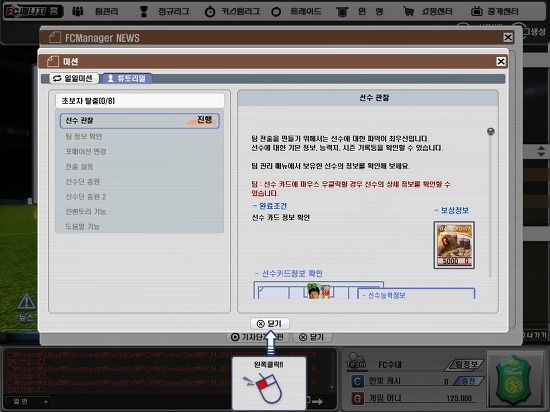The image size is (550, 412).
Task: Click the up-down arrows on the right edge
Action: tap(541, 151)
